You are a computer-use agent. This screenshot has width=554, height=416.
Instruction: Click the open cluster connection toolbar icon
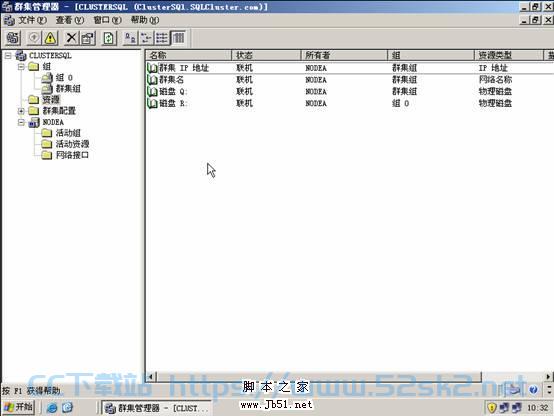[13, 38]
